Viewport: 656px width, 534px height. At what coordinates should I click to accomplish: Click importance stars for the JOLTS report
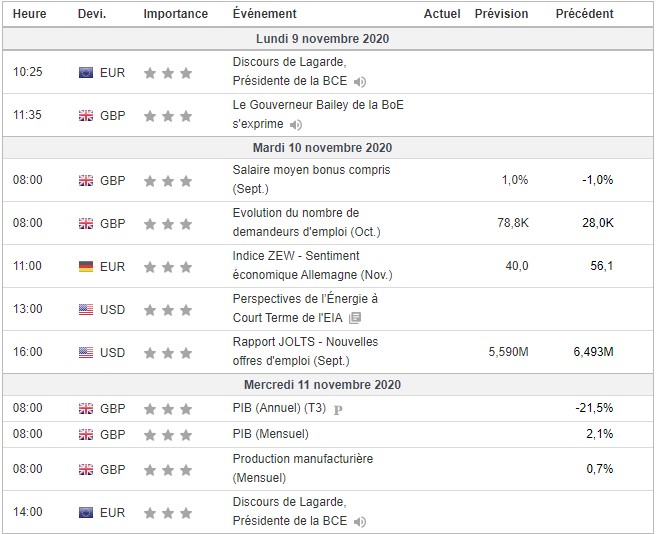click(x=167, y=352)
